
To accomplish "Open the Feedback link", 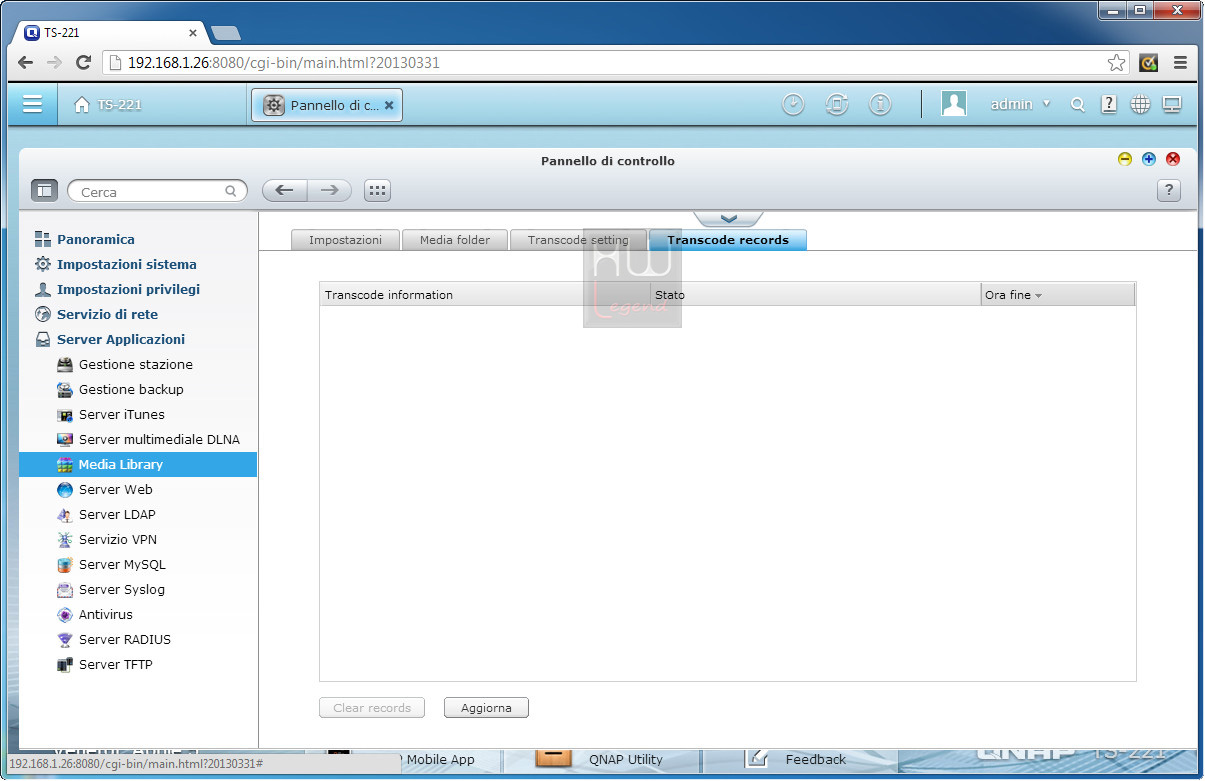I will pos(816,759).
